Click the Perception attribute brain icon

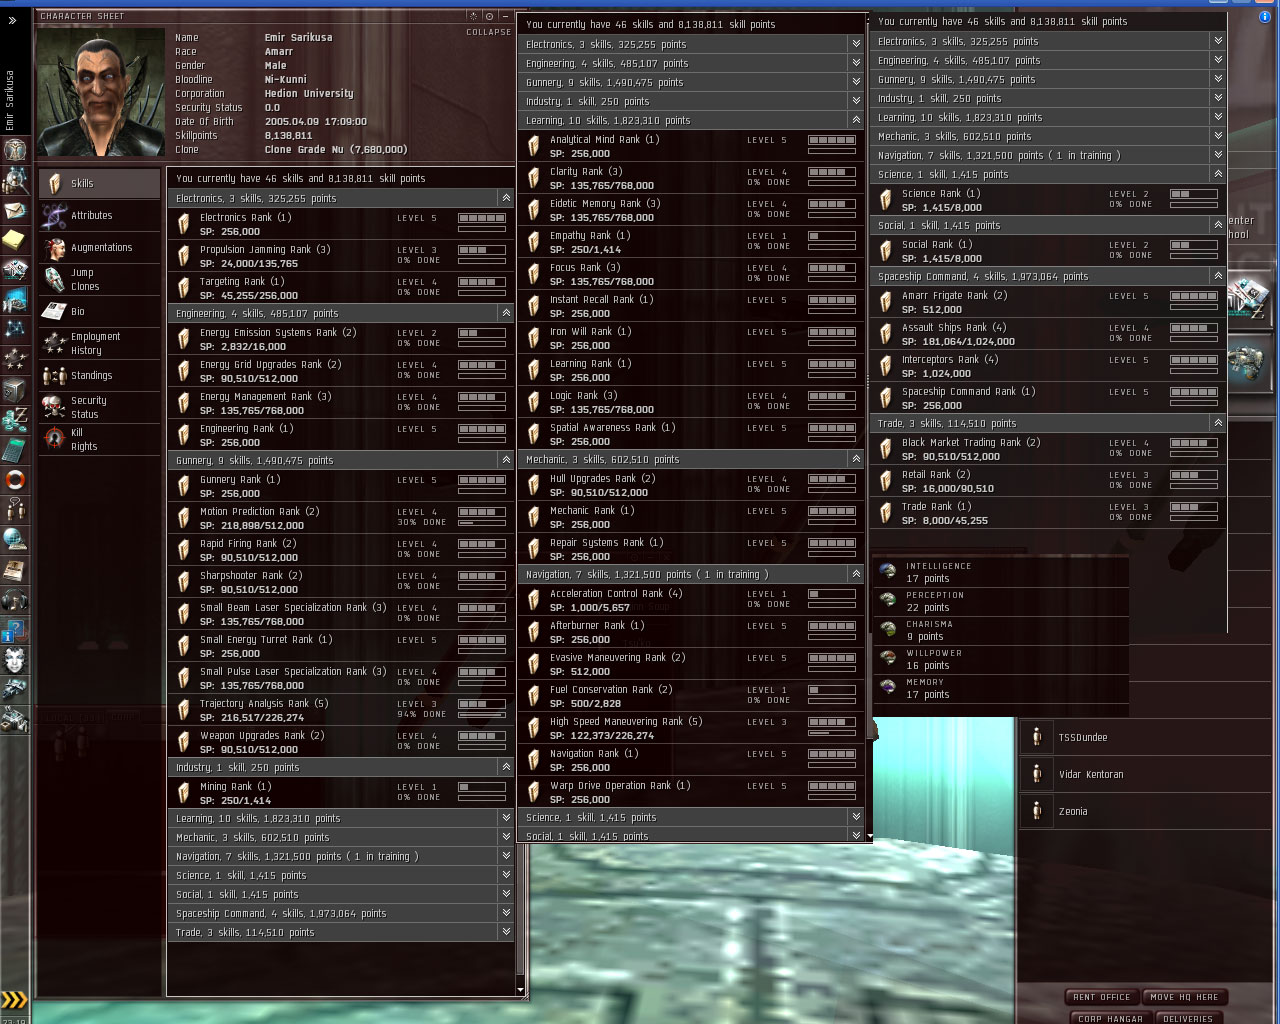[887, 600]
